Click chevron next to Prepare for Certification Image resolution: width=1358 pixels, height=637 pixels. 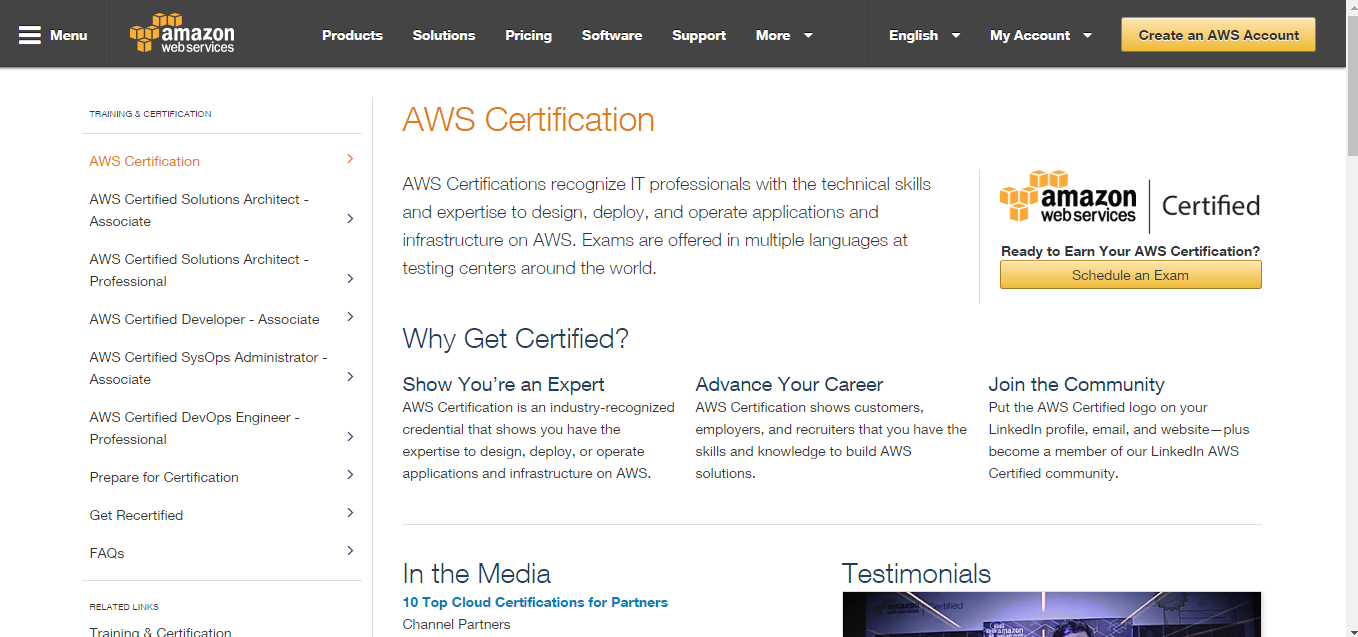[x=350, y=474]
